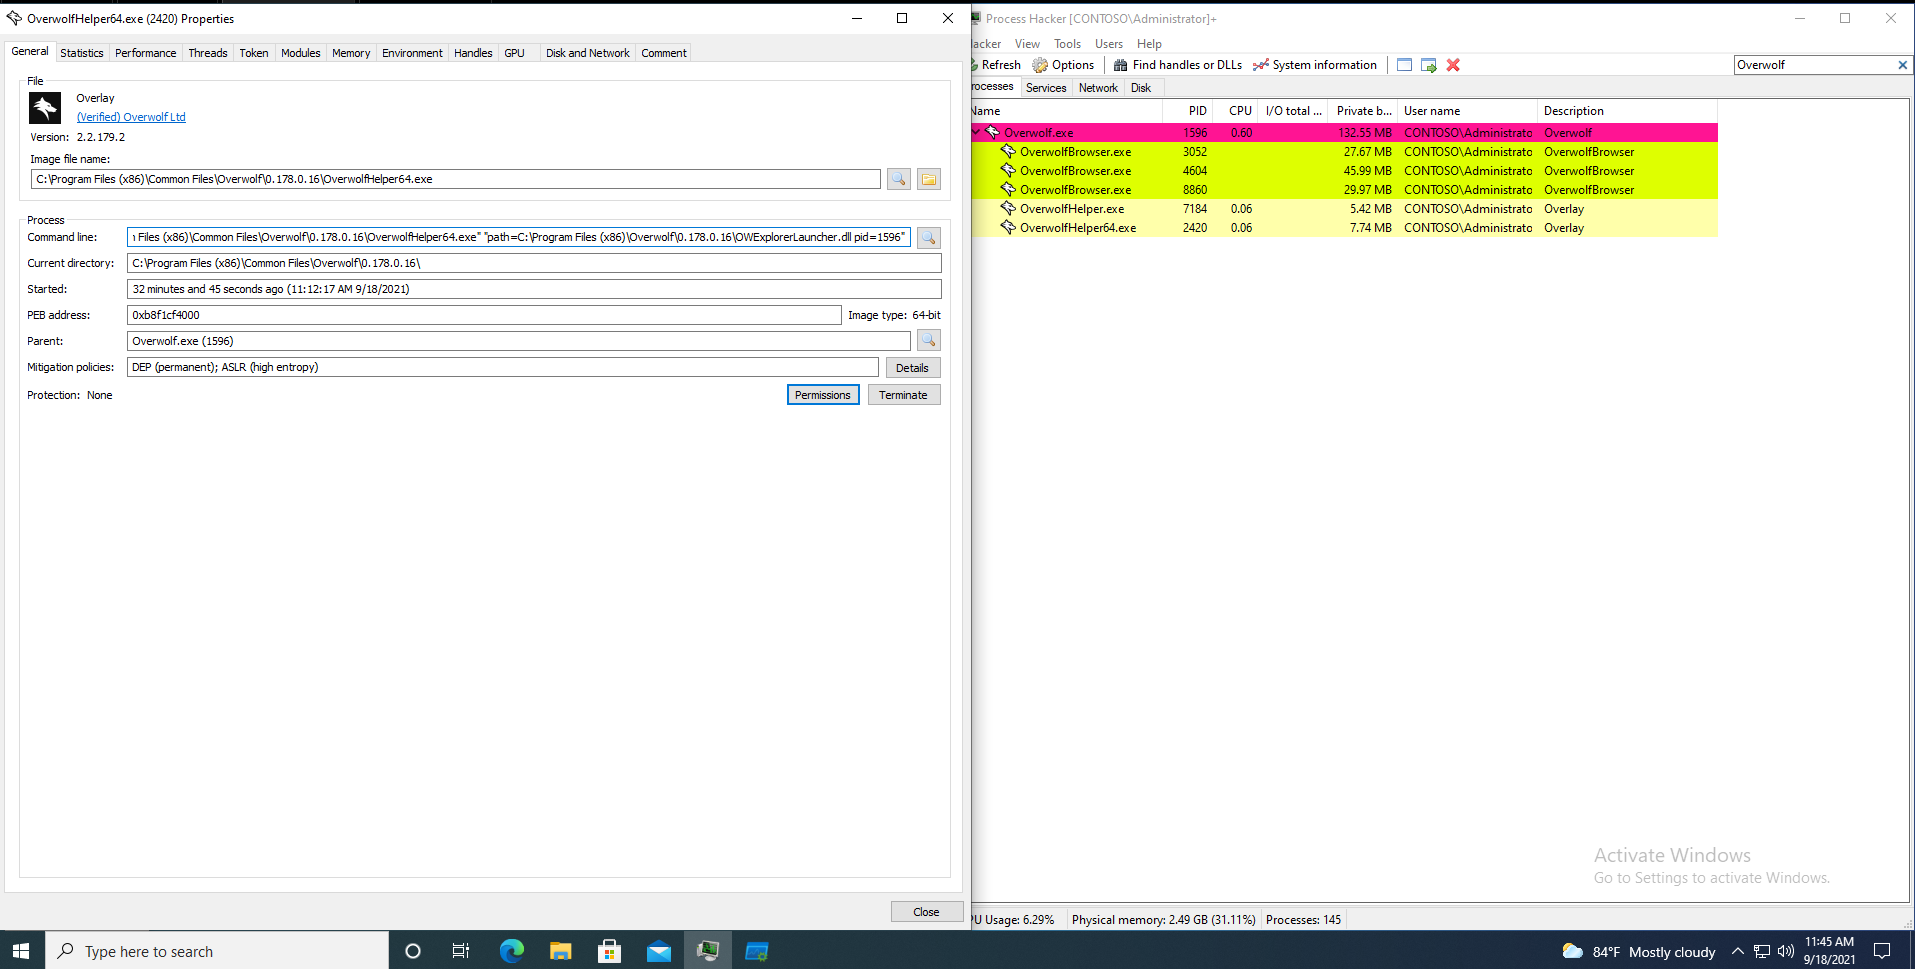
Task: Open the Threads tab
Action: (x=208, y=53)
